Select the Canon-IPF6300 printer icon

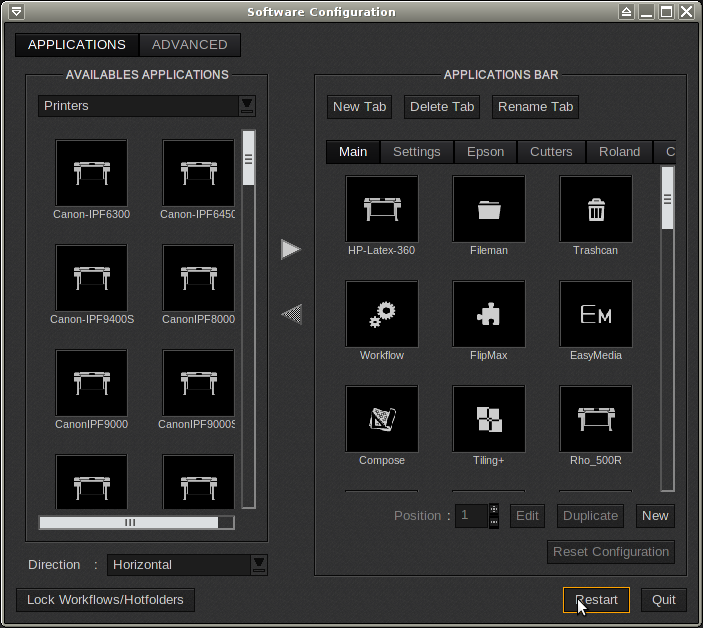[x=91, y=173]
